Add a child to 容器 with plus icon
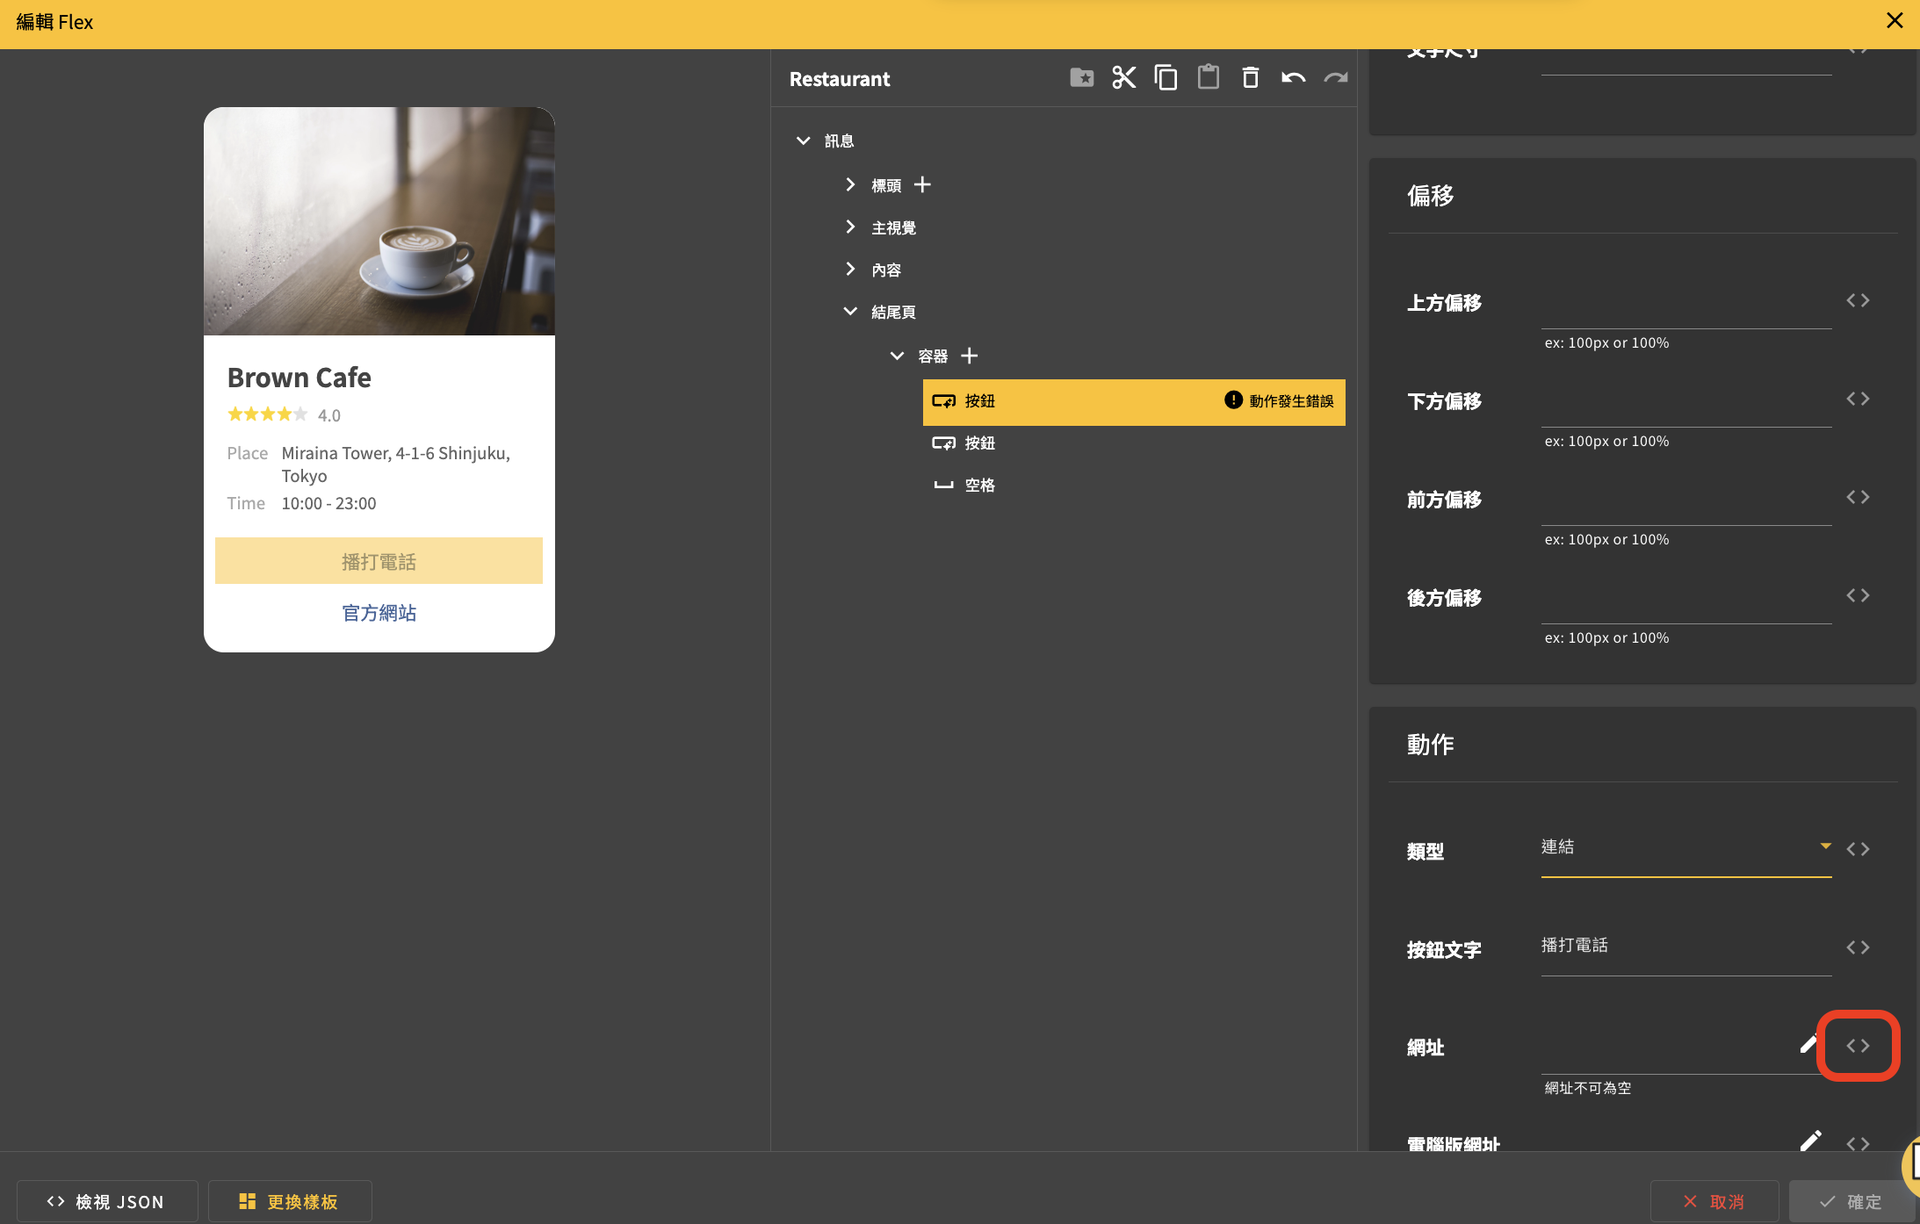The height and width of the screenshot is (1224, 1920). pyautogui.click(x=969, y=356)
